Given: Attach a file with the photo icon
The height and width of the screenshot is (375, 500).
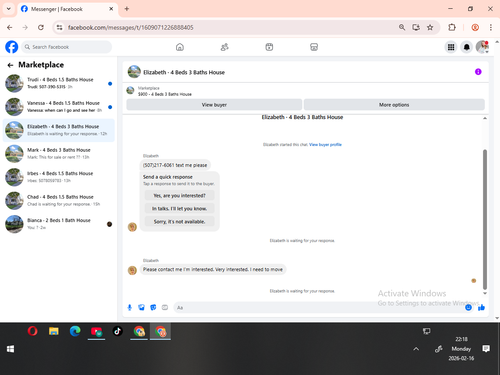Looking at the screenshot, I should (x=141, y=307).
